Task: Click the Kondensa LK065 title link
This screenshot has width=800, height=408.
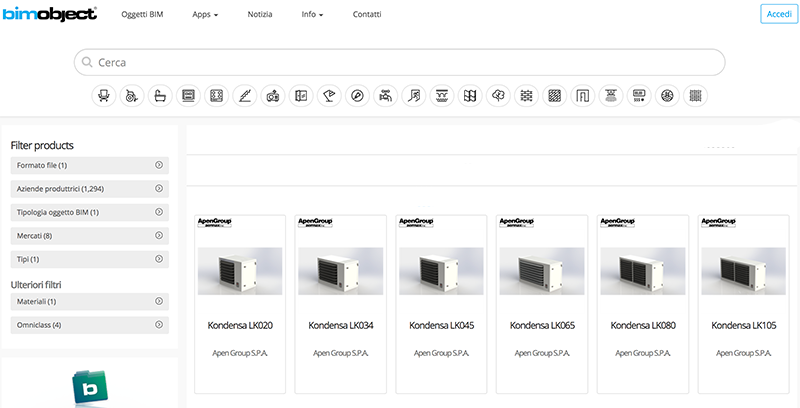Action: [x=542, y=325]
